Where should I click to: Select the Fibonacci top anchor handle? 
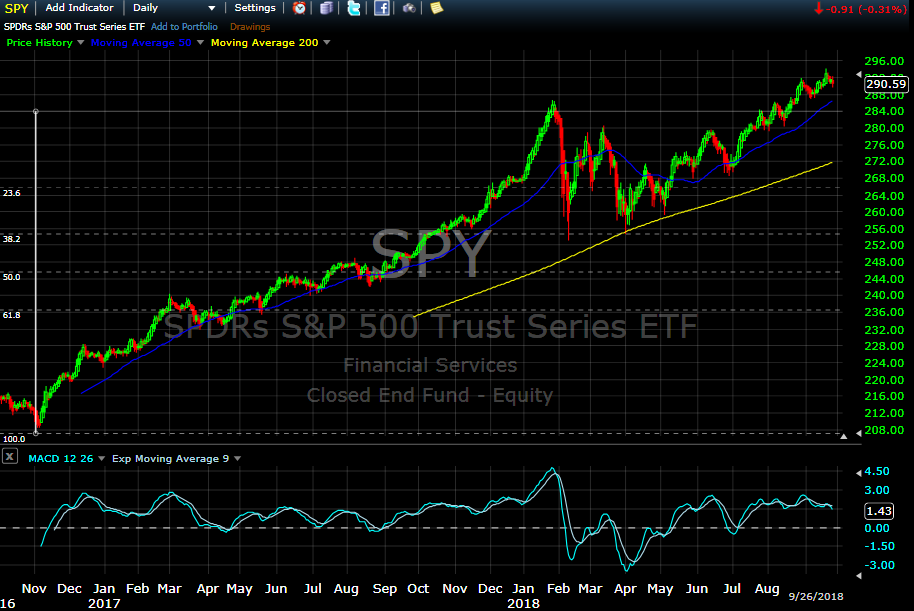[x=36, y=111]
